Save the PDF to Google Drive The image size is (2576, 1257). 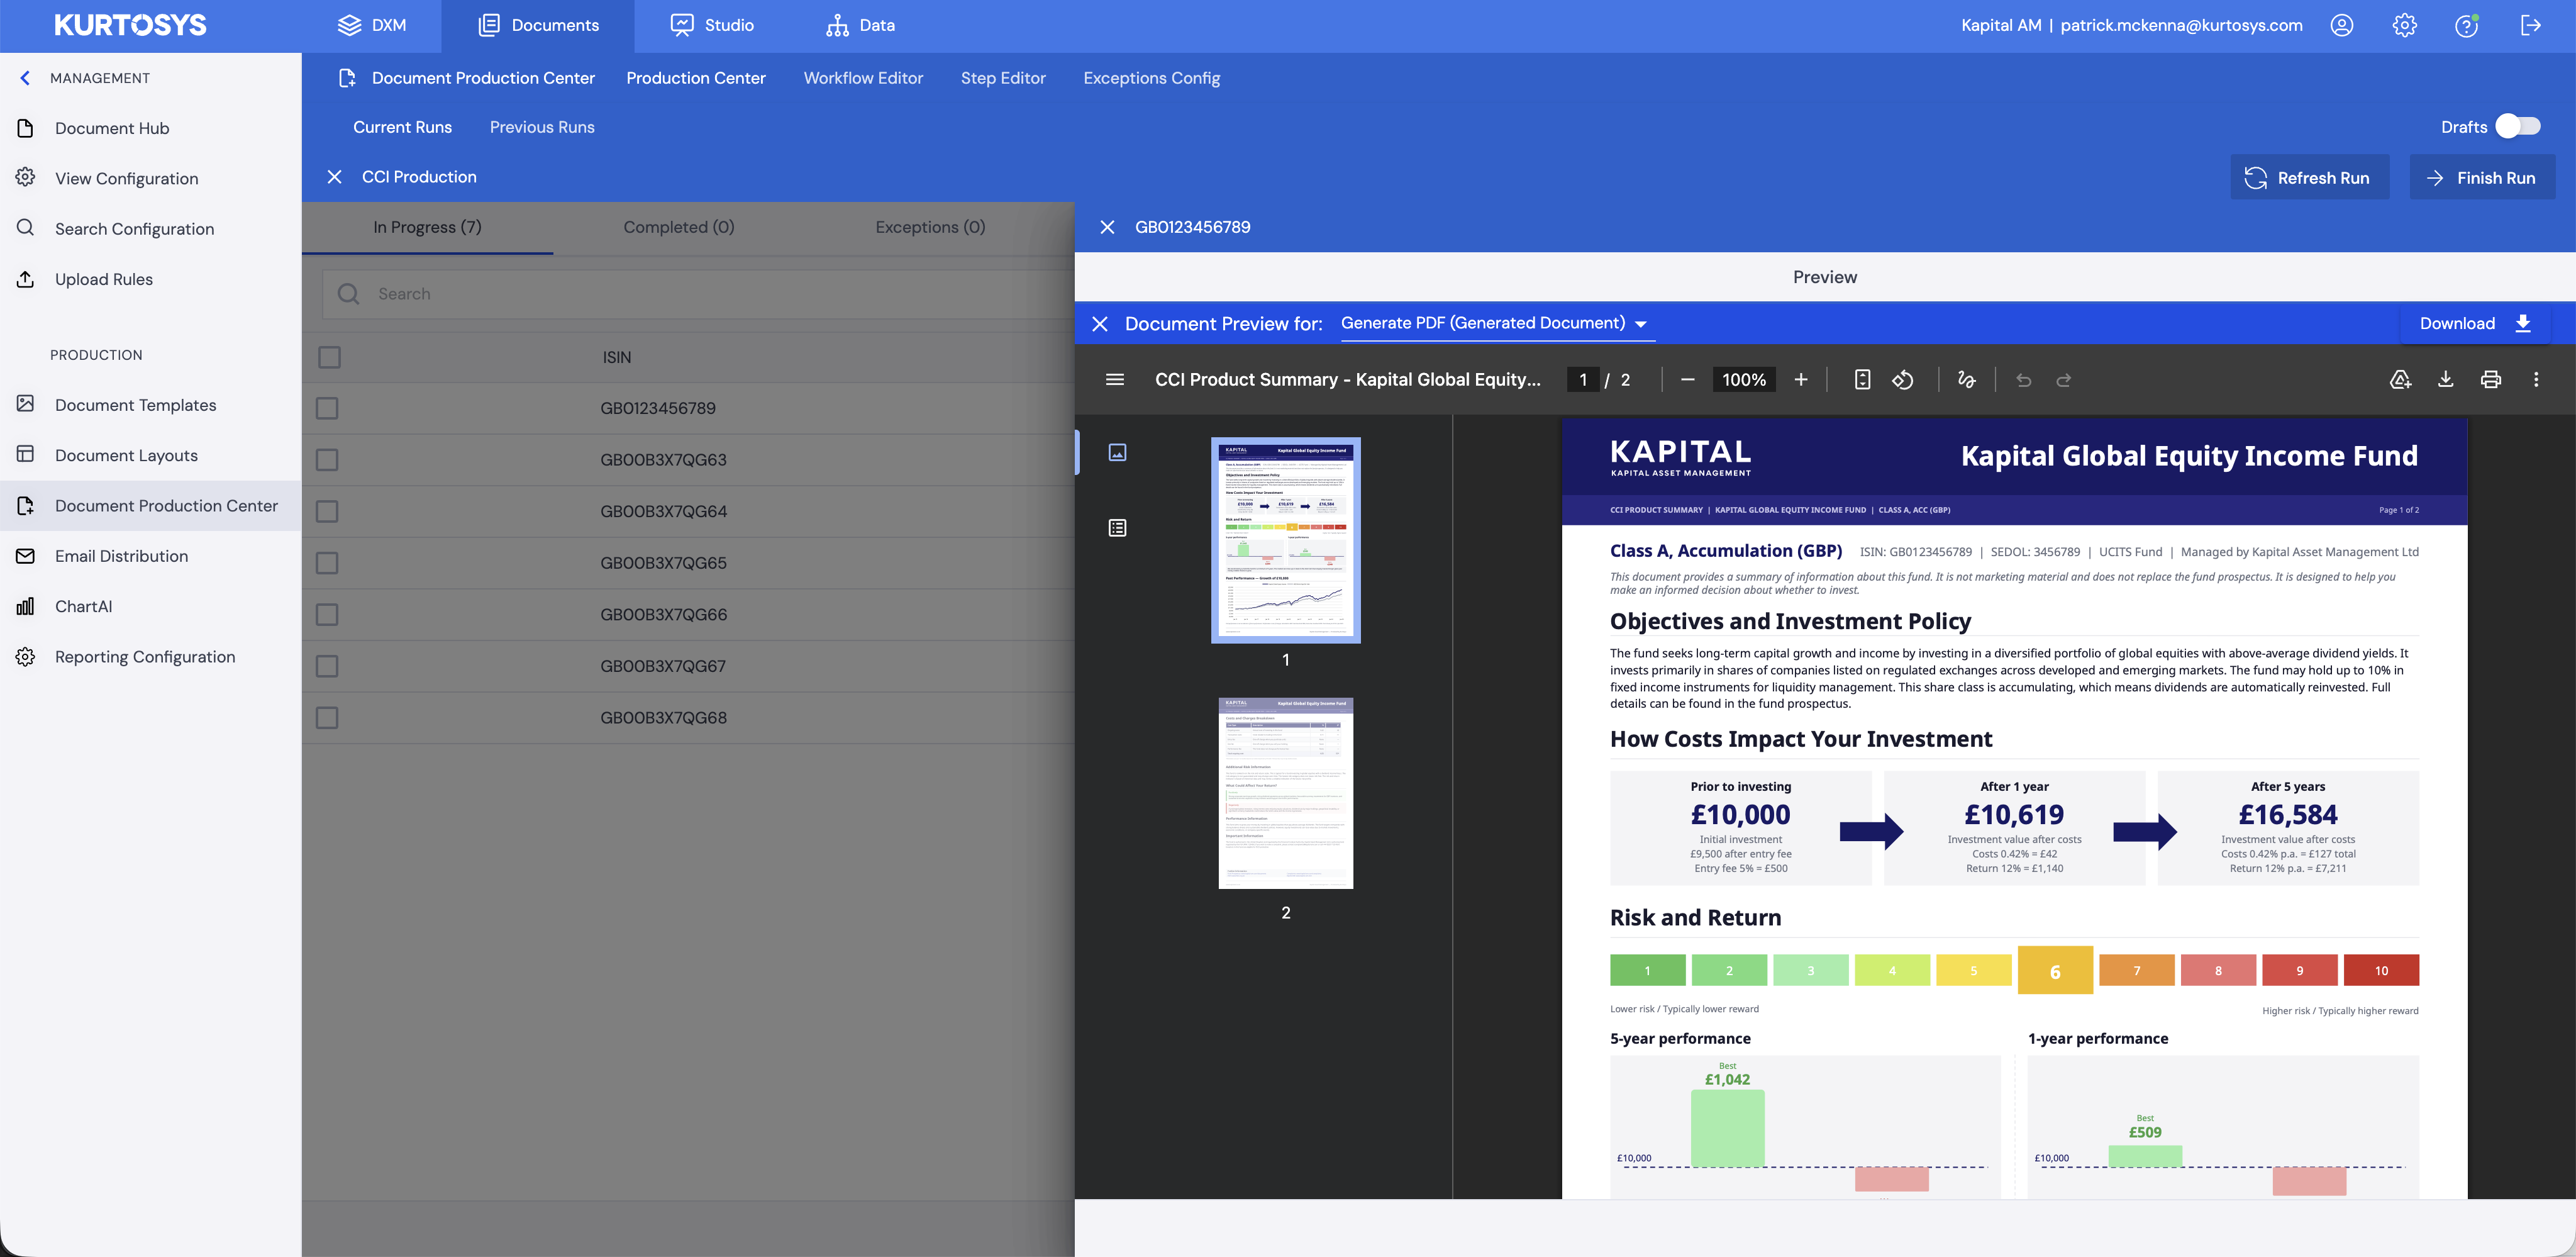(x=2400, y=380)
